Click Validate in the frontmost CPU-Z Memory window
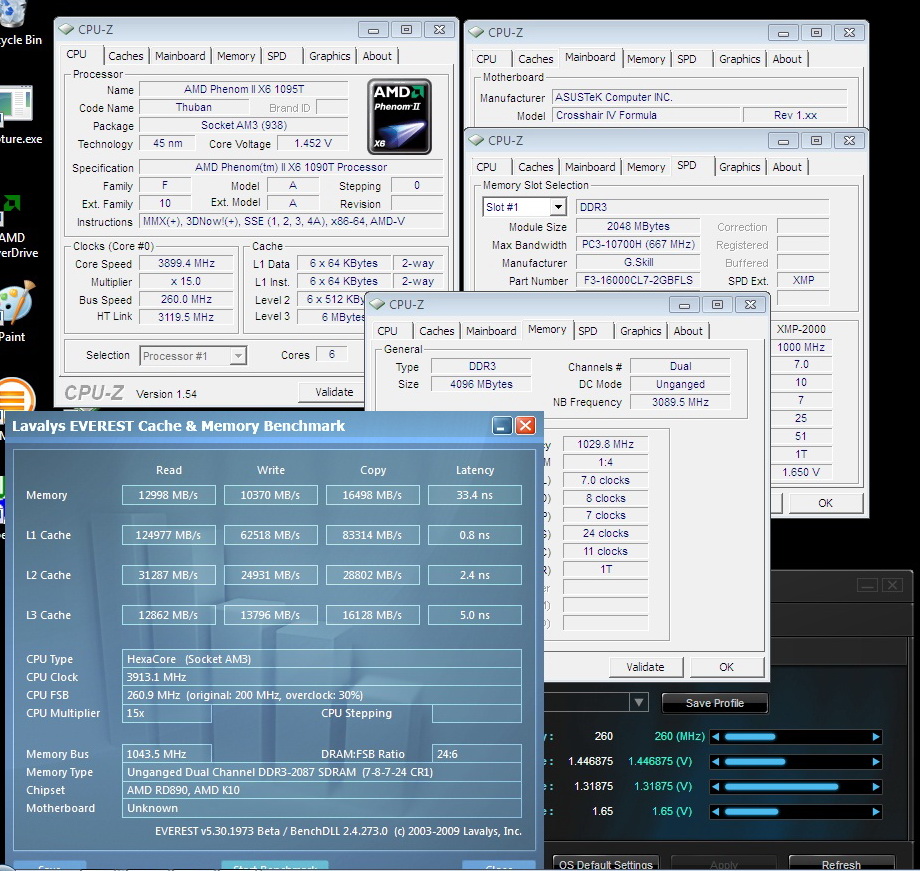This screenshot has height=871, width=920. (645, 667)
